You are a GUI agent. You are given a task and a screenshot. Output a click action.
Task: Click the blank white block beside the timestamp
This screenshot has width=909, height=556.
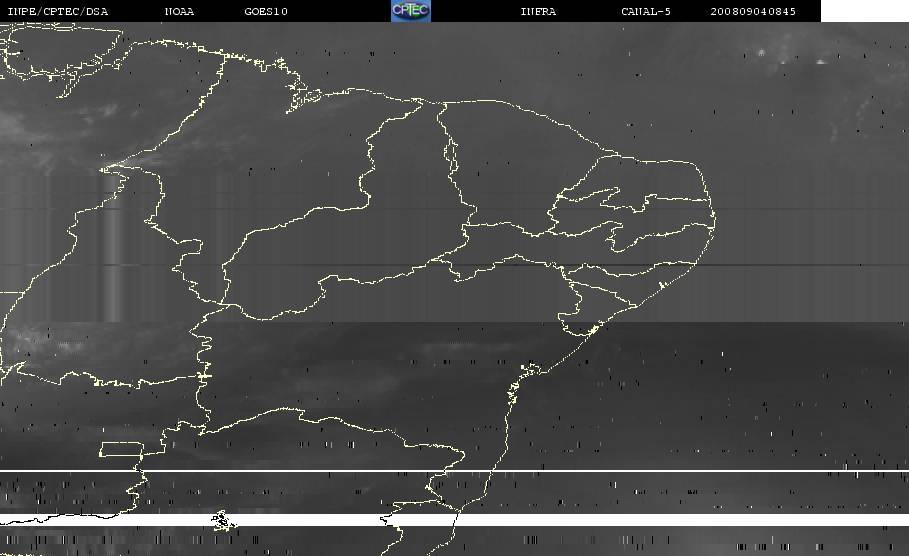tap(864, 11)
